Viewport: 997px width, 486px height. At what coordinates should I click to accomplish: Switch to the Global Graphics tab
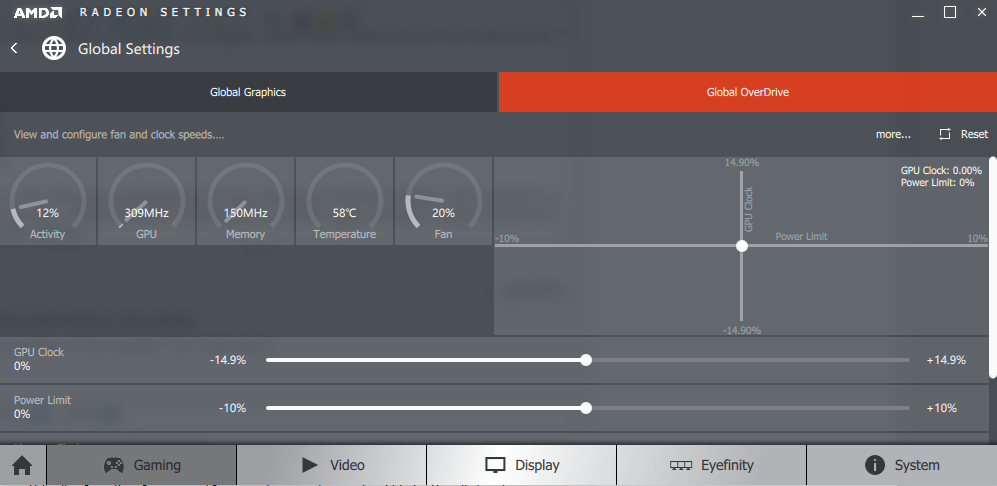click(248, 92)
